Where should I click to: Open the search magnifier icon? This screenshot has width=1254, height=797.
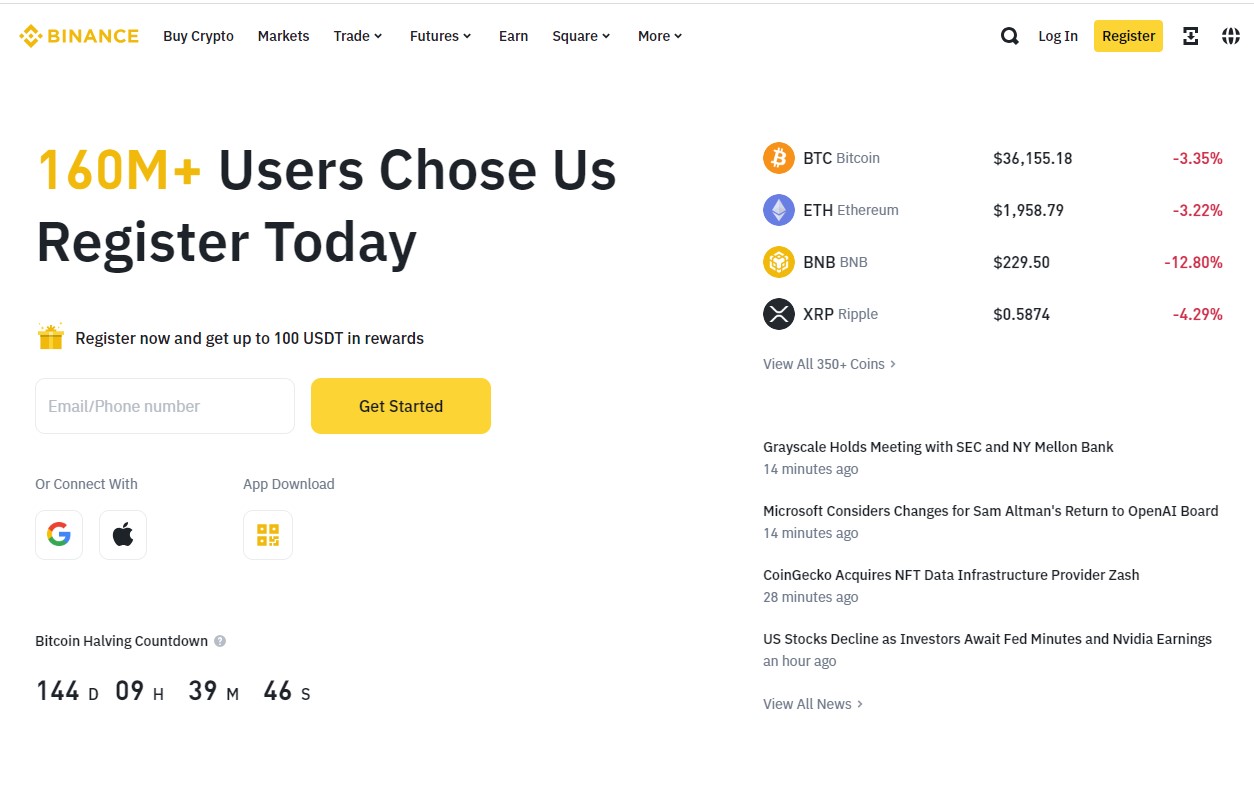pyautogui.click(x=1010, y=36)
